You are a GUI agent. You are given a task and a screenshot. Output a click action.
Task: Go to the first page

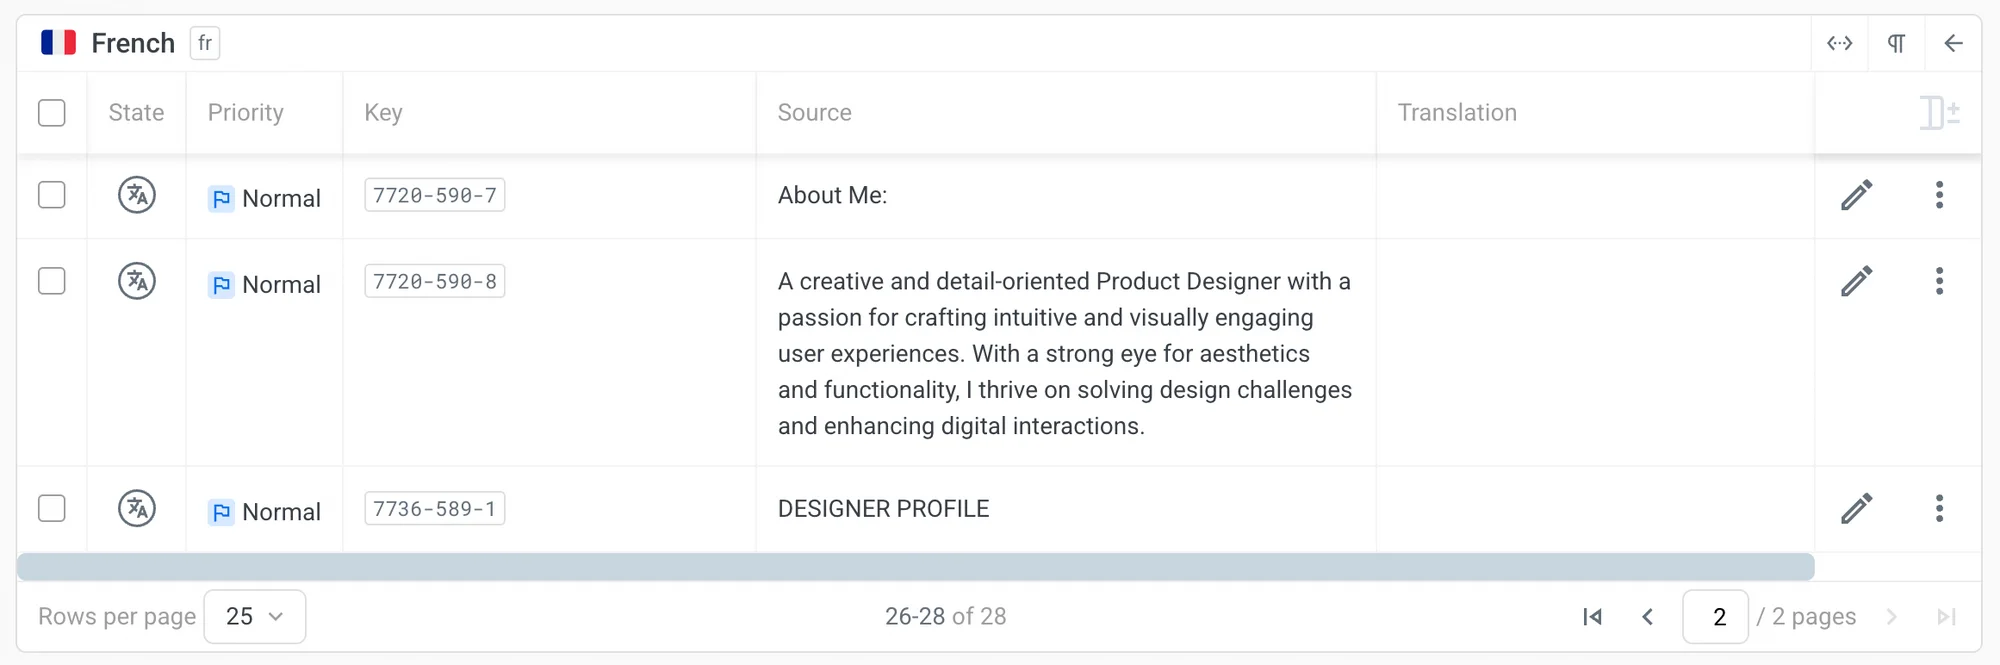(1593, 617)
